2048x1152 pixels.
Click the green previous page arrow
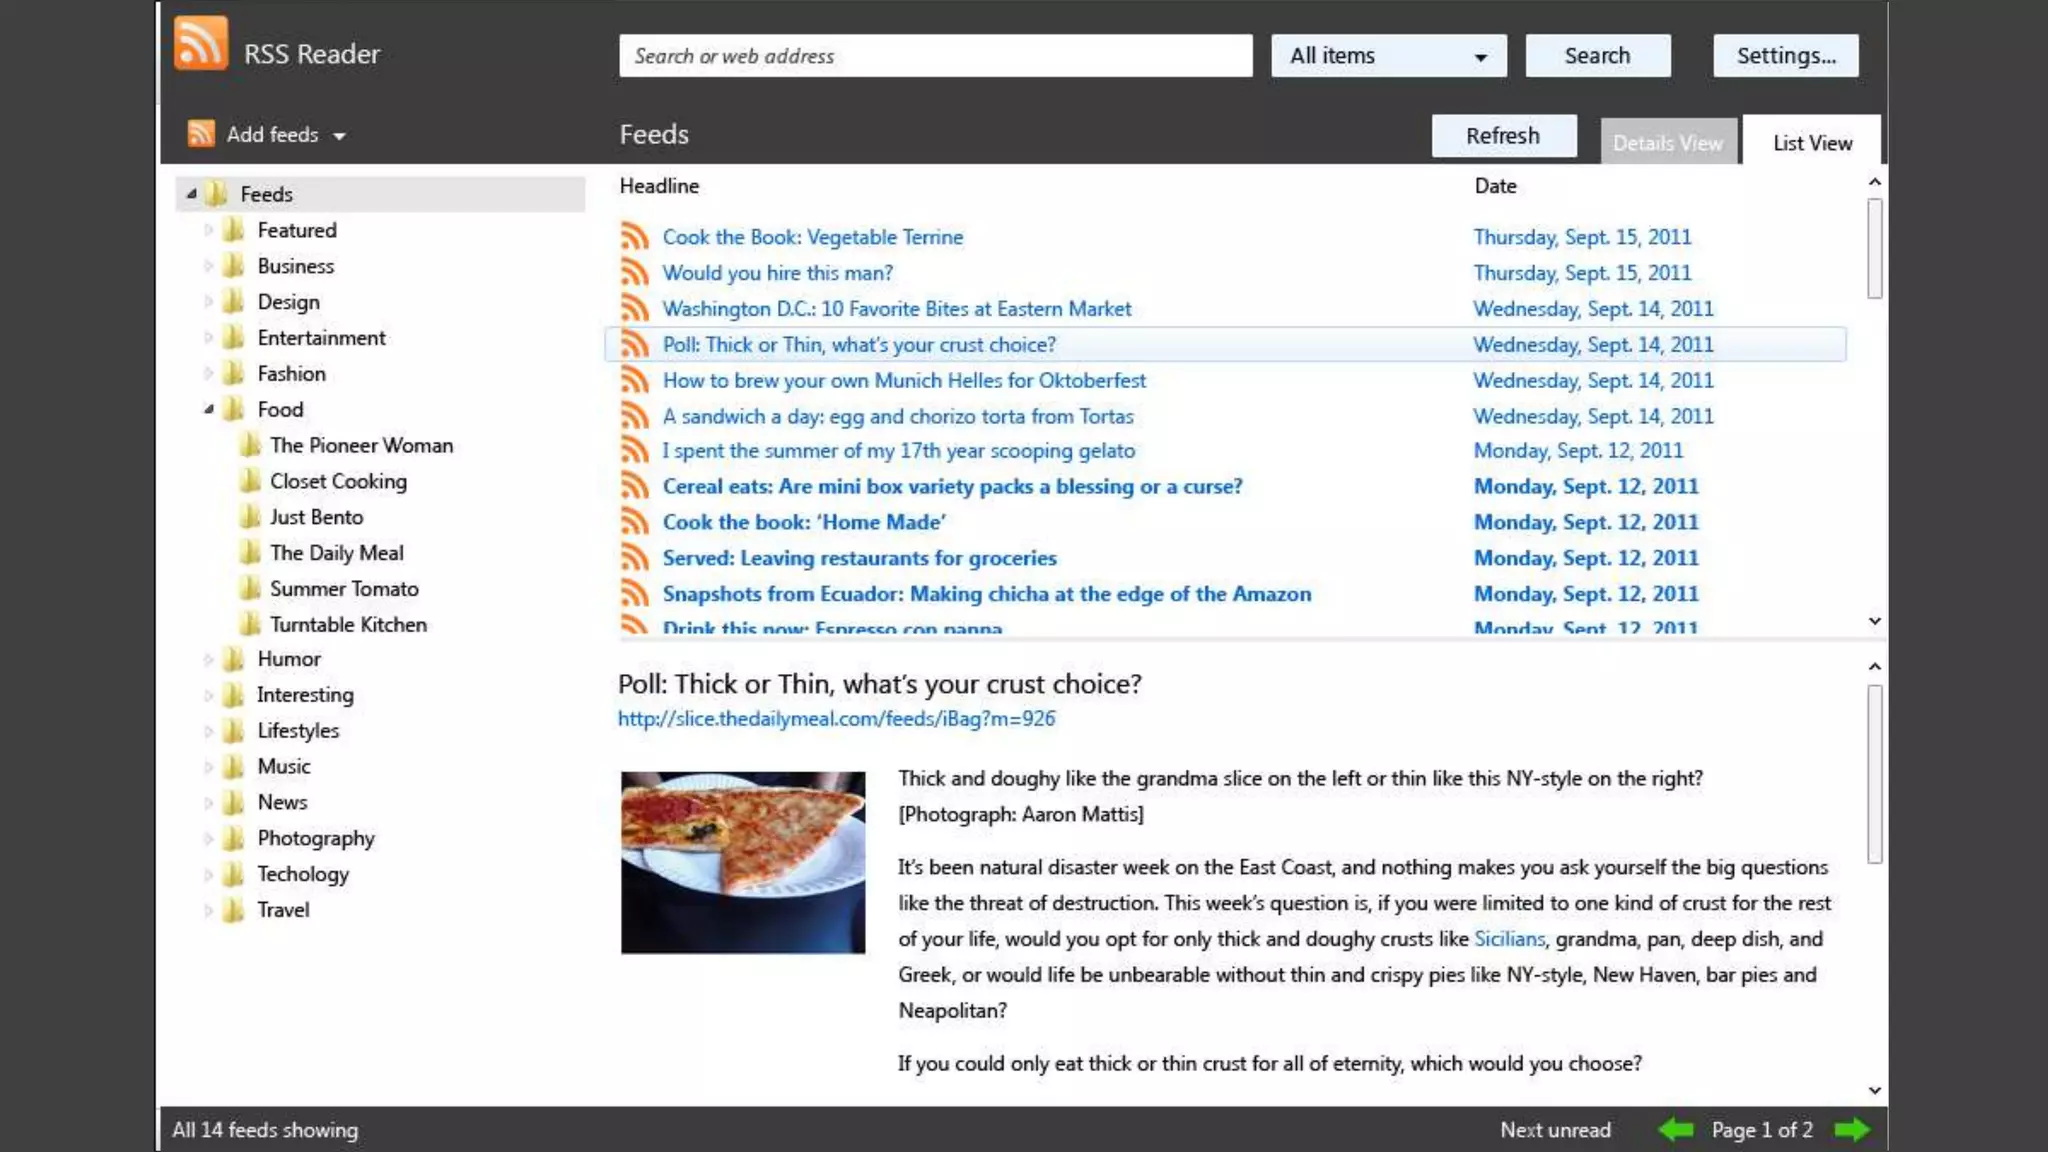point(1675,1130)
